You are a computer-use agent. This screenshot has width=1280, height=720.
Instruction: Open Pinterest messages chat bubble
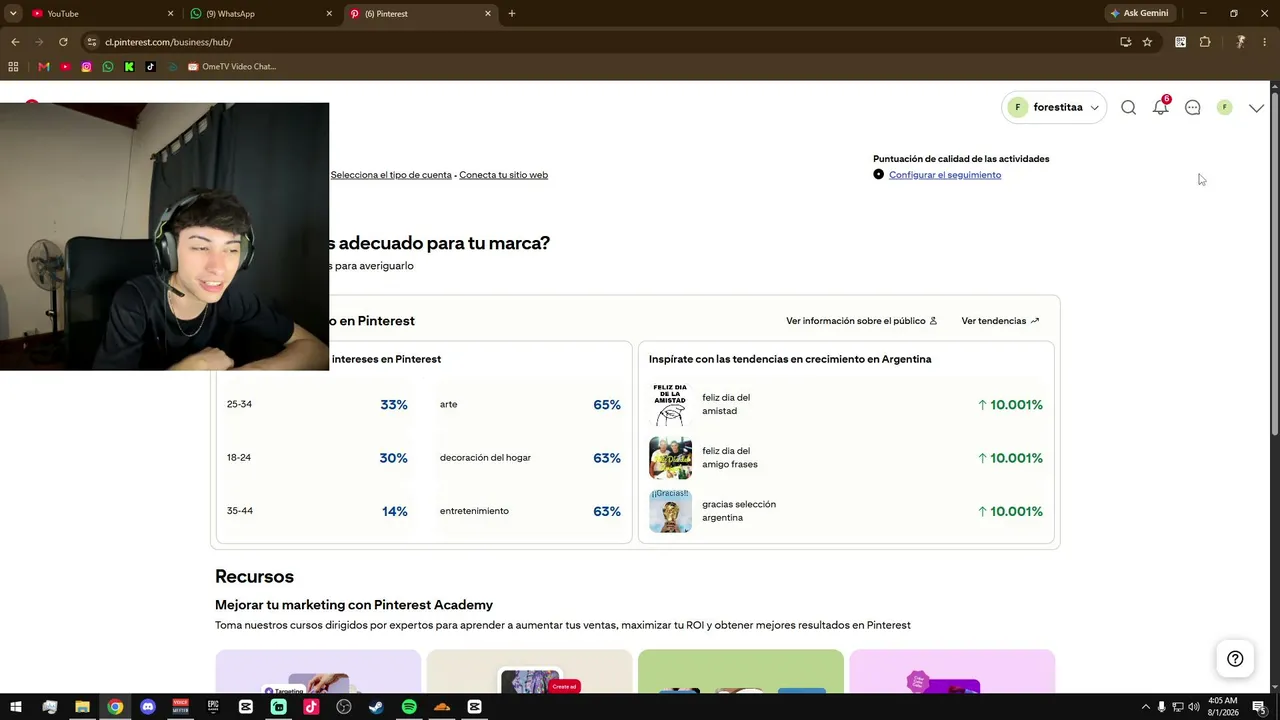1192,107
